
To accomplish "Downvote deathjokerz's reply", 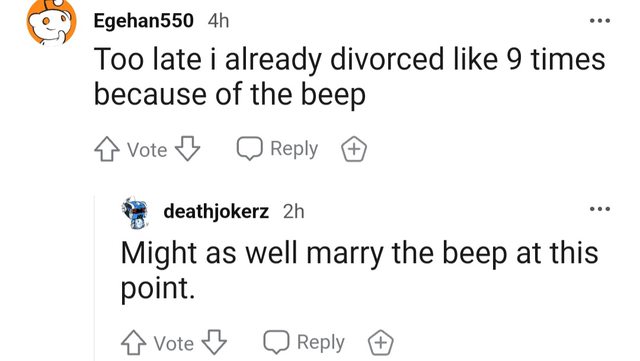I will [214, 342].
